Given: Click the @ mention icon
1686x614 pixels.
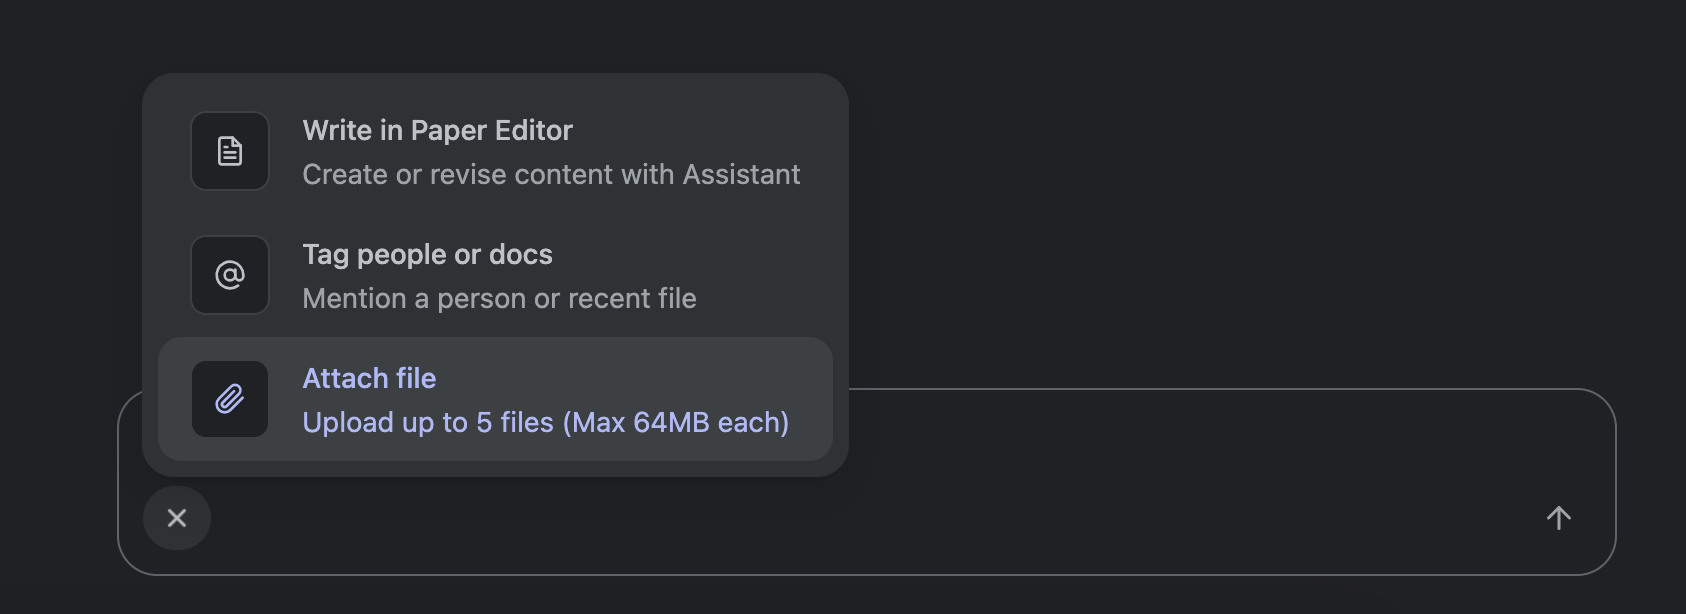Looking at the screenshot, I should click(x=230, y=275).
